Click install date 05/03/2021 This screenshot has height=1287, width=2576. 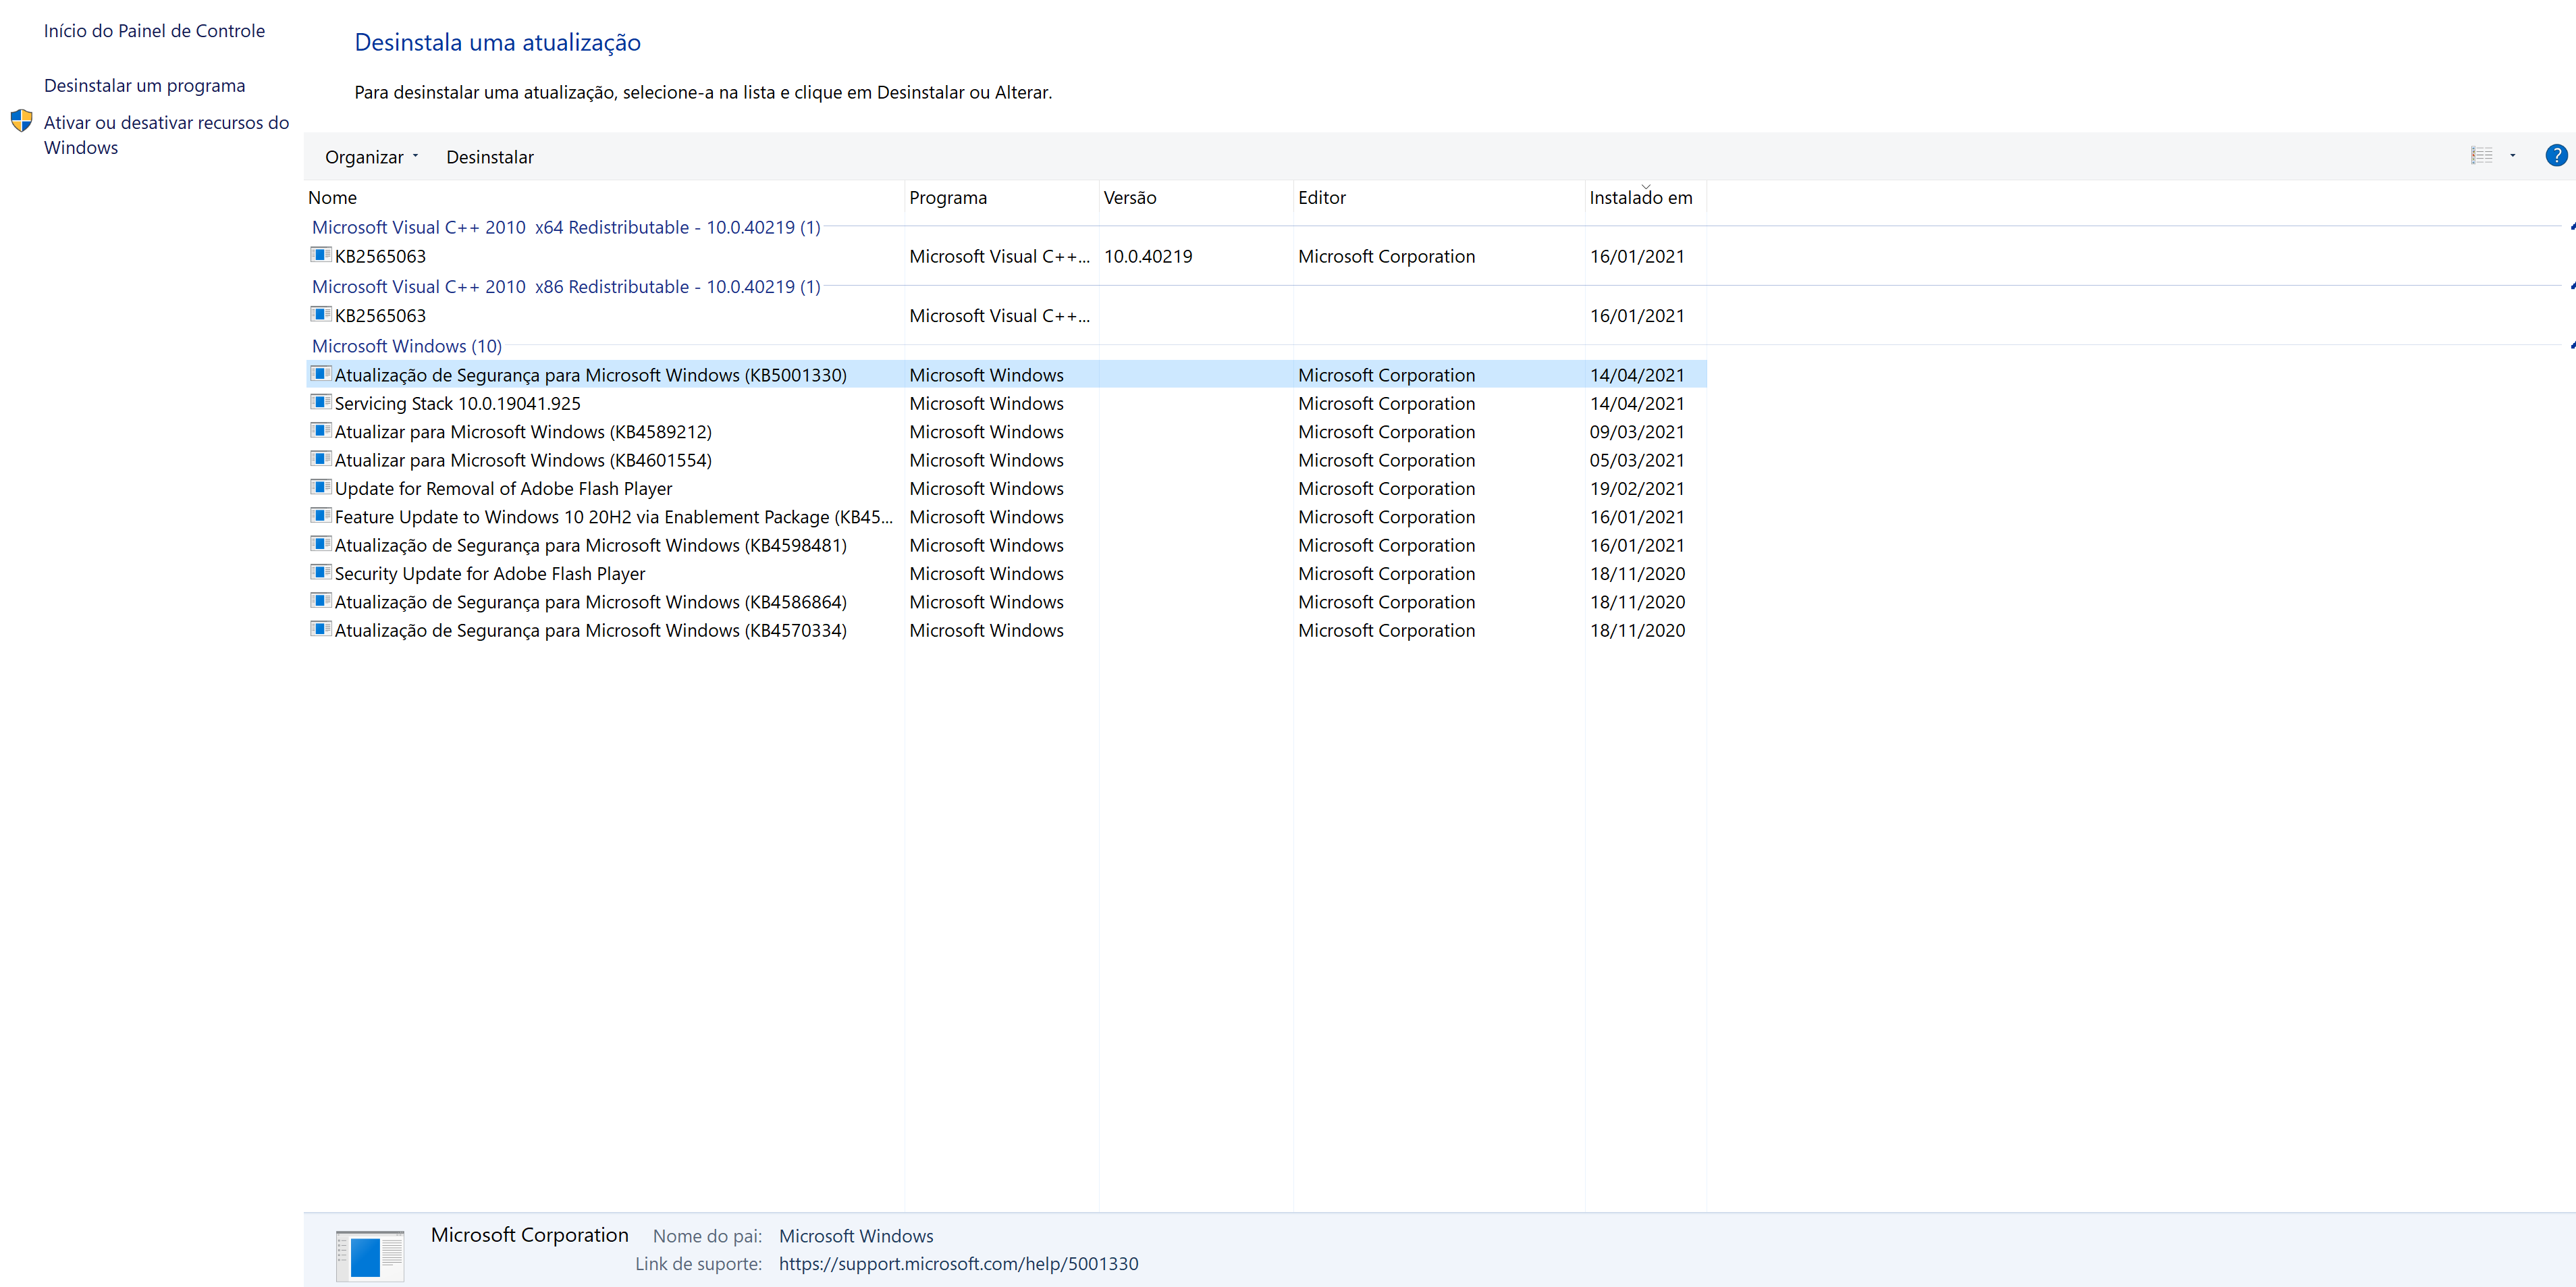[1637, 460]
